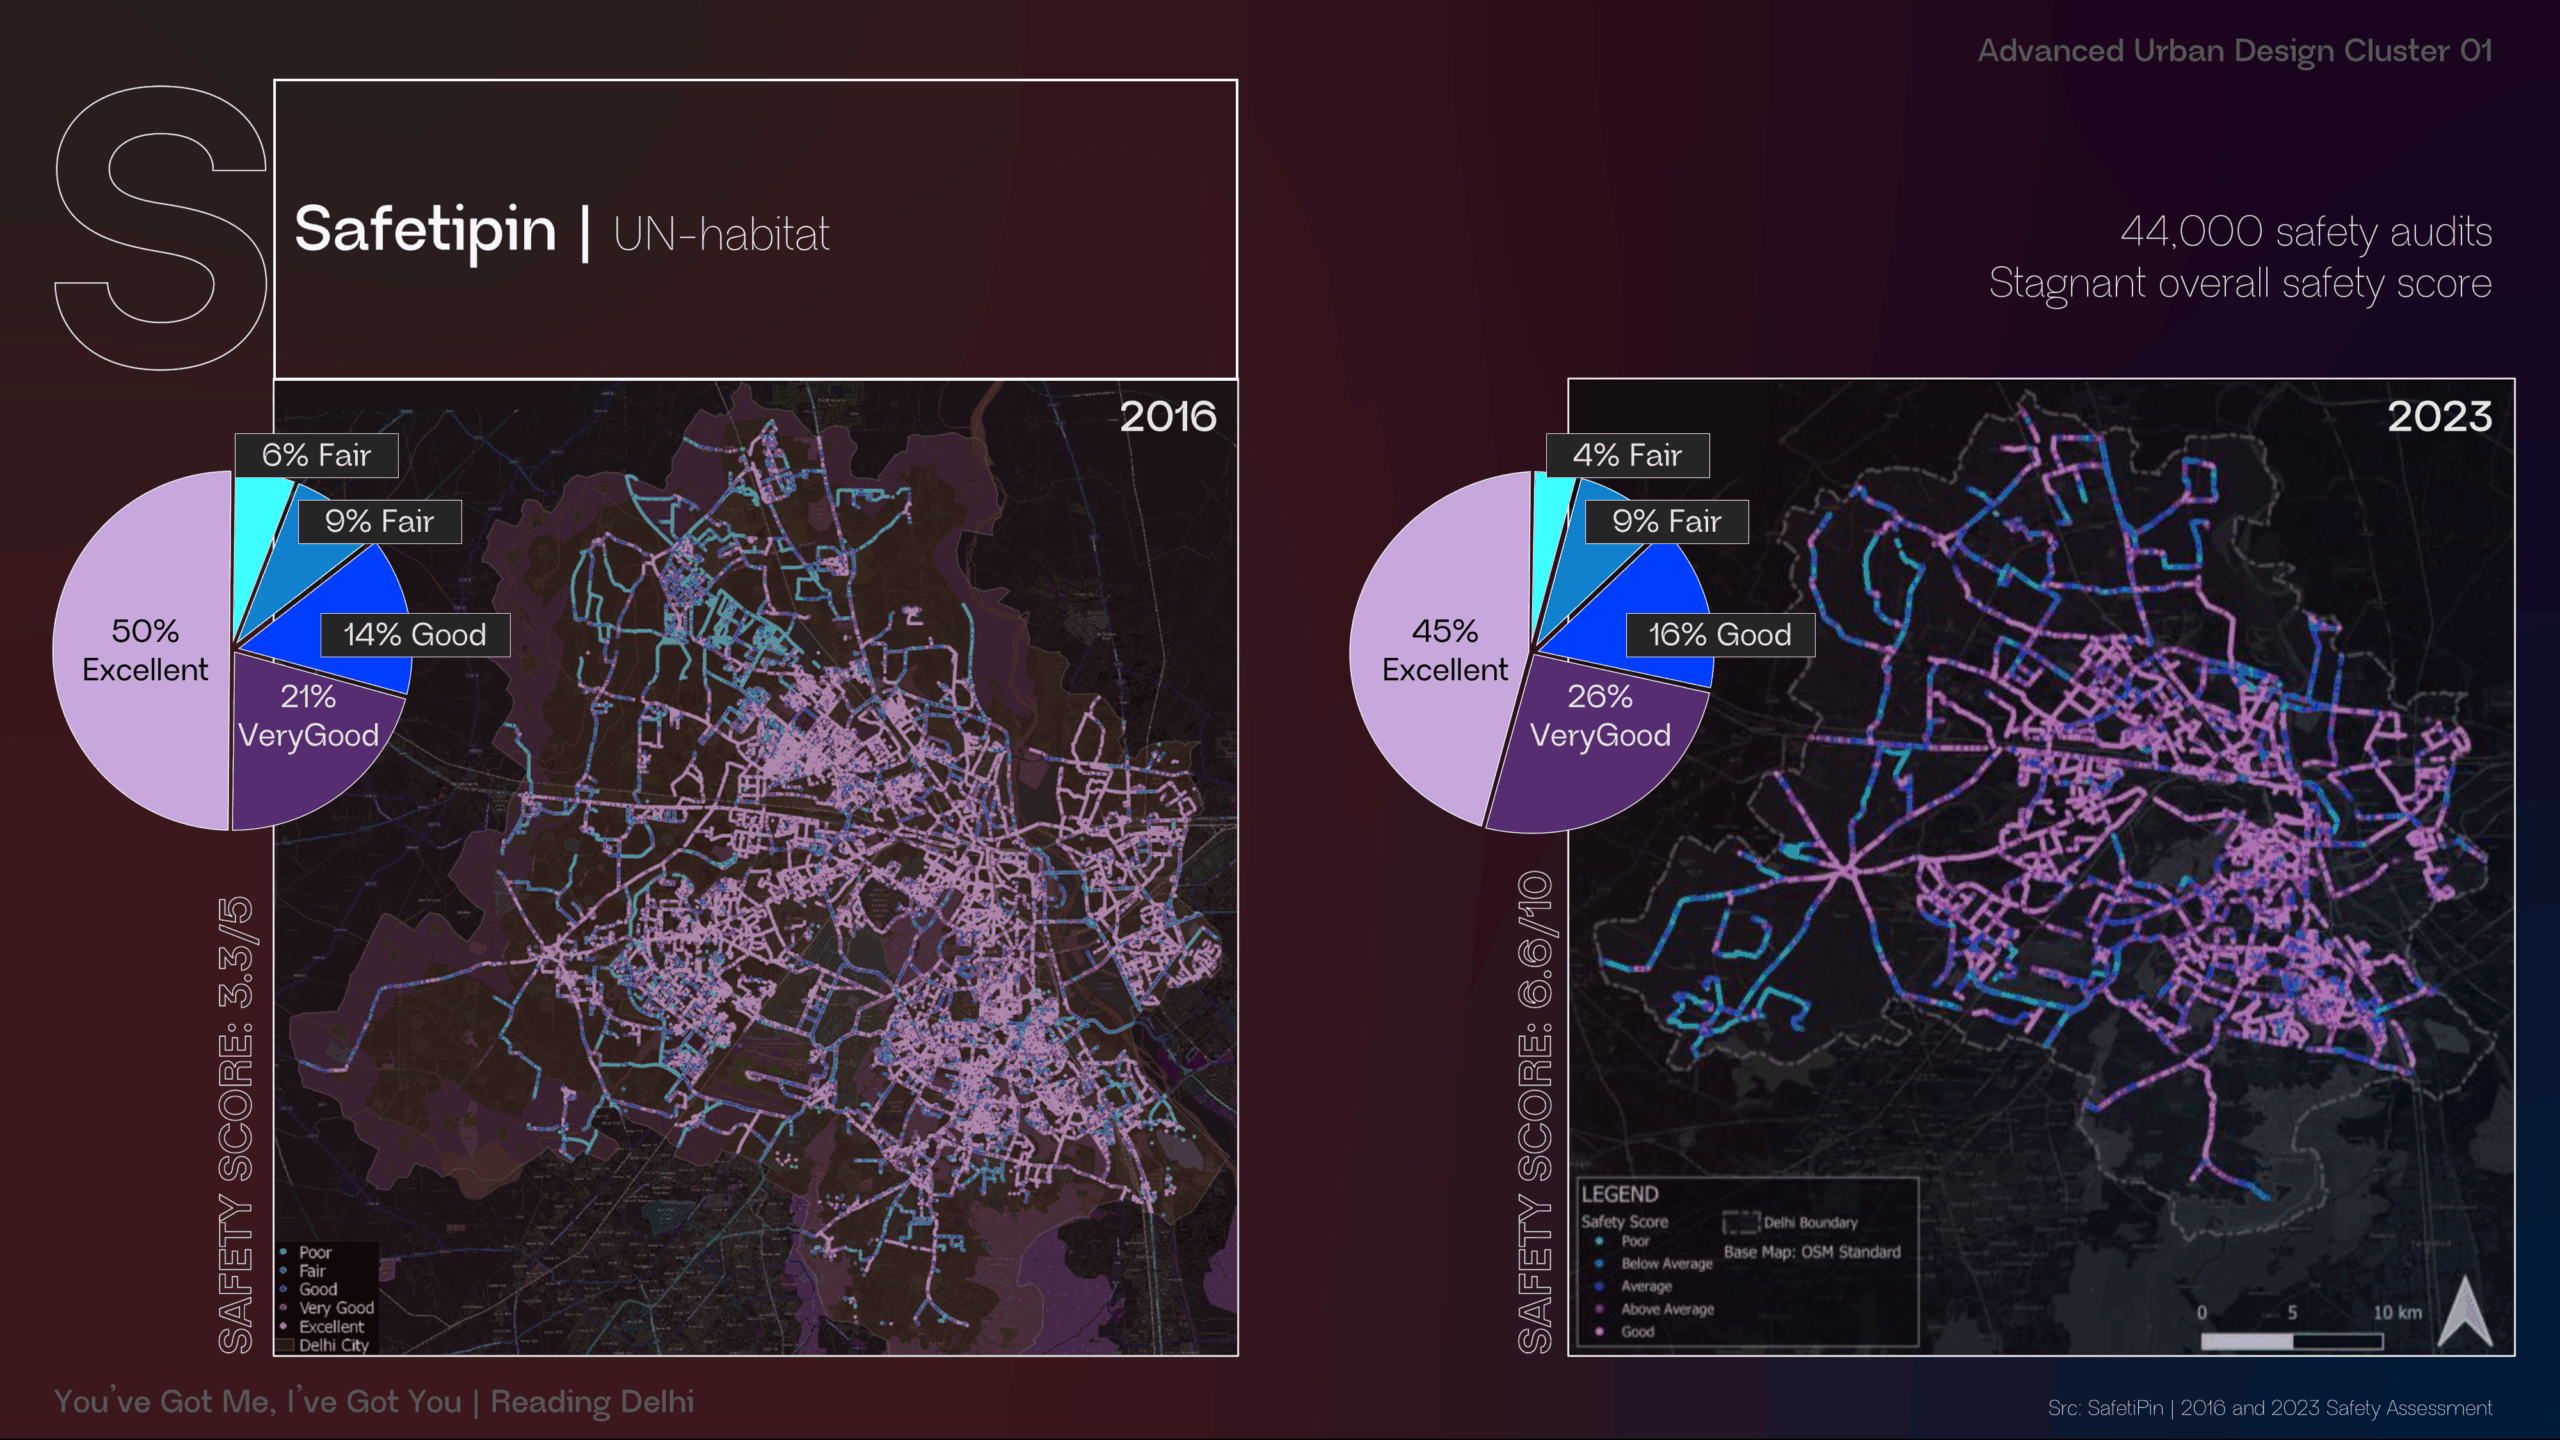Viewport: 2560px width, 1440px height.
Task: Click the '9% Fair' label on 2023 pie
Action: pyautogui.click(x=1667, y=521)
